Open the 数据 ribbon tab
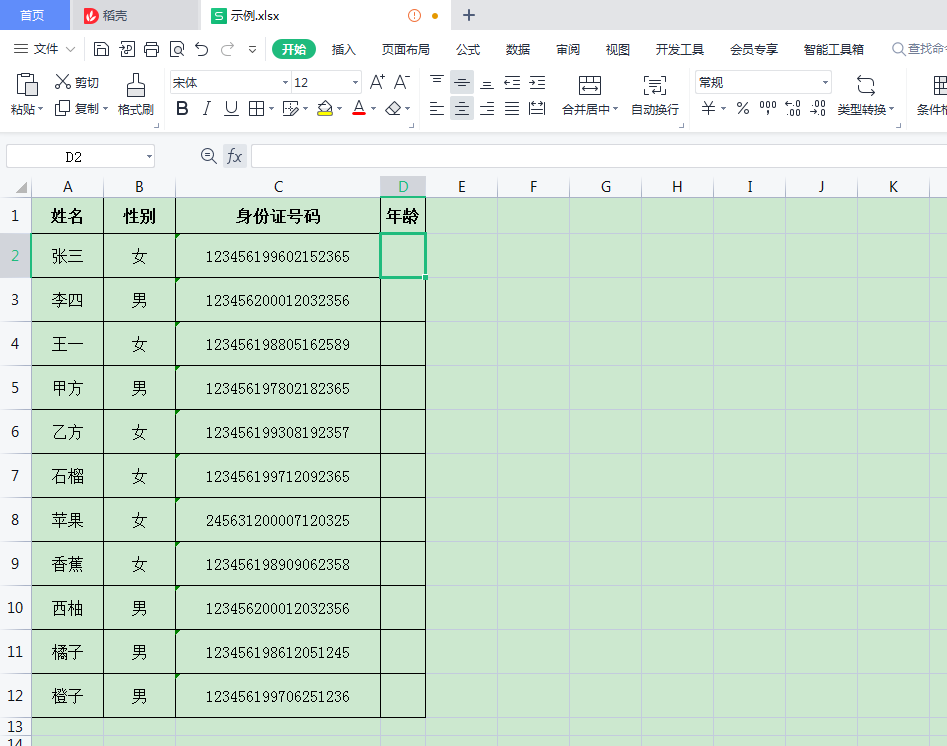947x746 pixels. click(x=518, y=49)
